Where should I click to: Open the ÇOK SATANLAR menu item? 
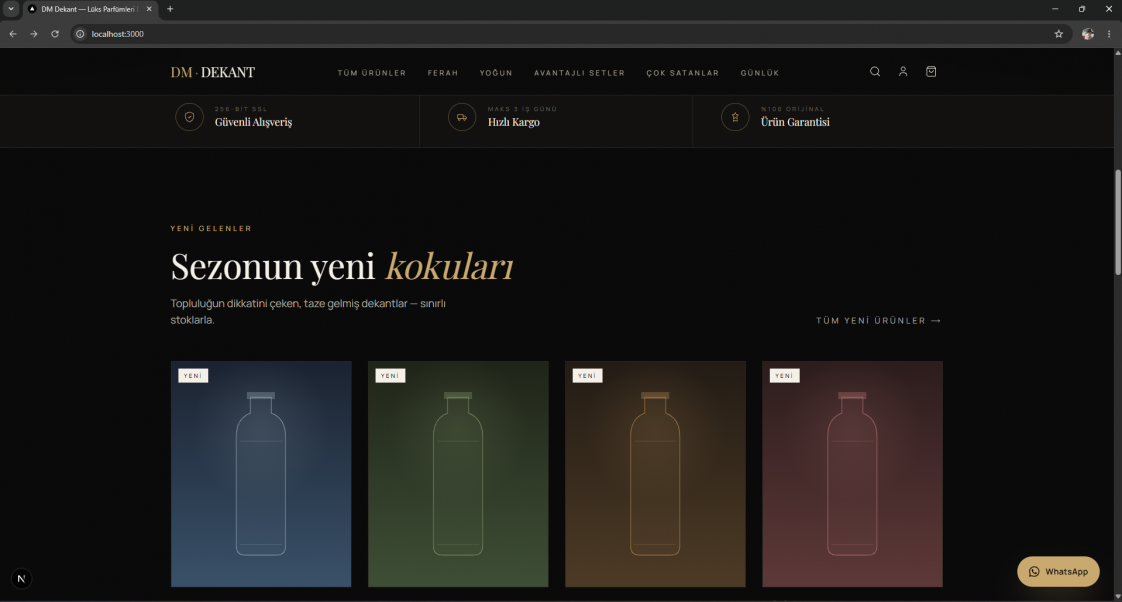coord(683,73)
